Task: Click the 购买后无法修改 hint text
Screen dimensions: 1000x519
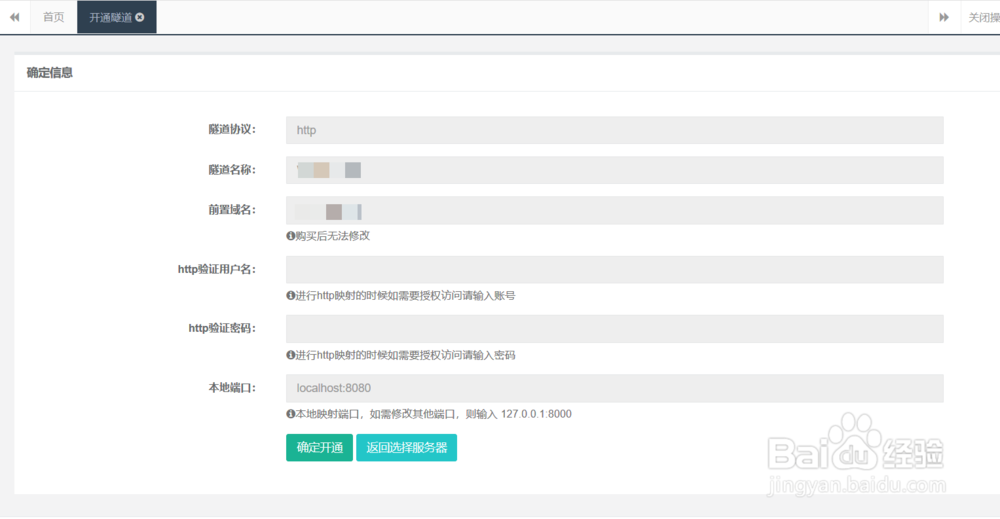Action: click(332, 236)
